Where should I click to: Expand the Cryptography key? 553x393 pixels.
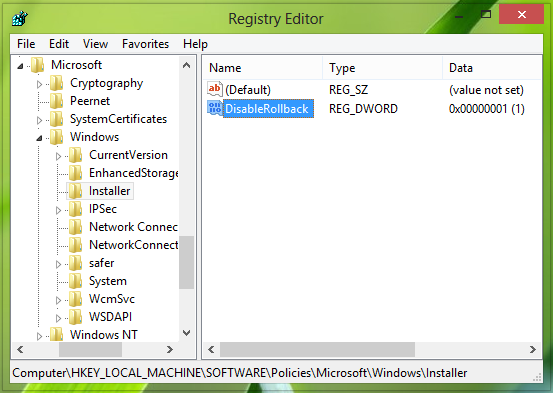click(x=39, y=84)
